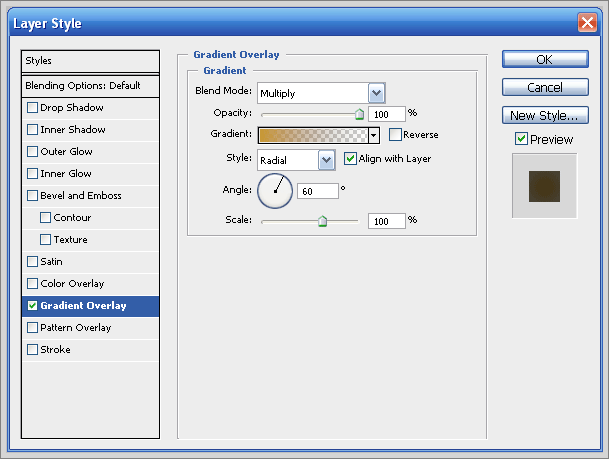Select Blending Options: Default row
The height and width of the screenshot is (459, 609).
(90, 86)
